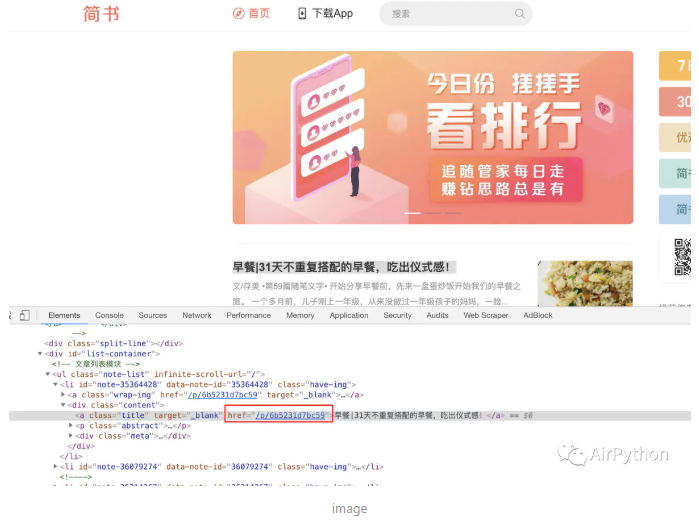This screenshot has height=523, width=699.
Task: Select the second carousel indicator dash
Action: coord(432,213)
